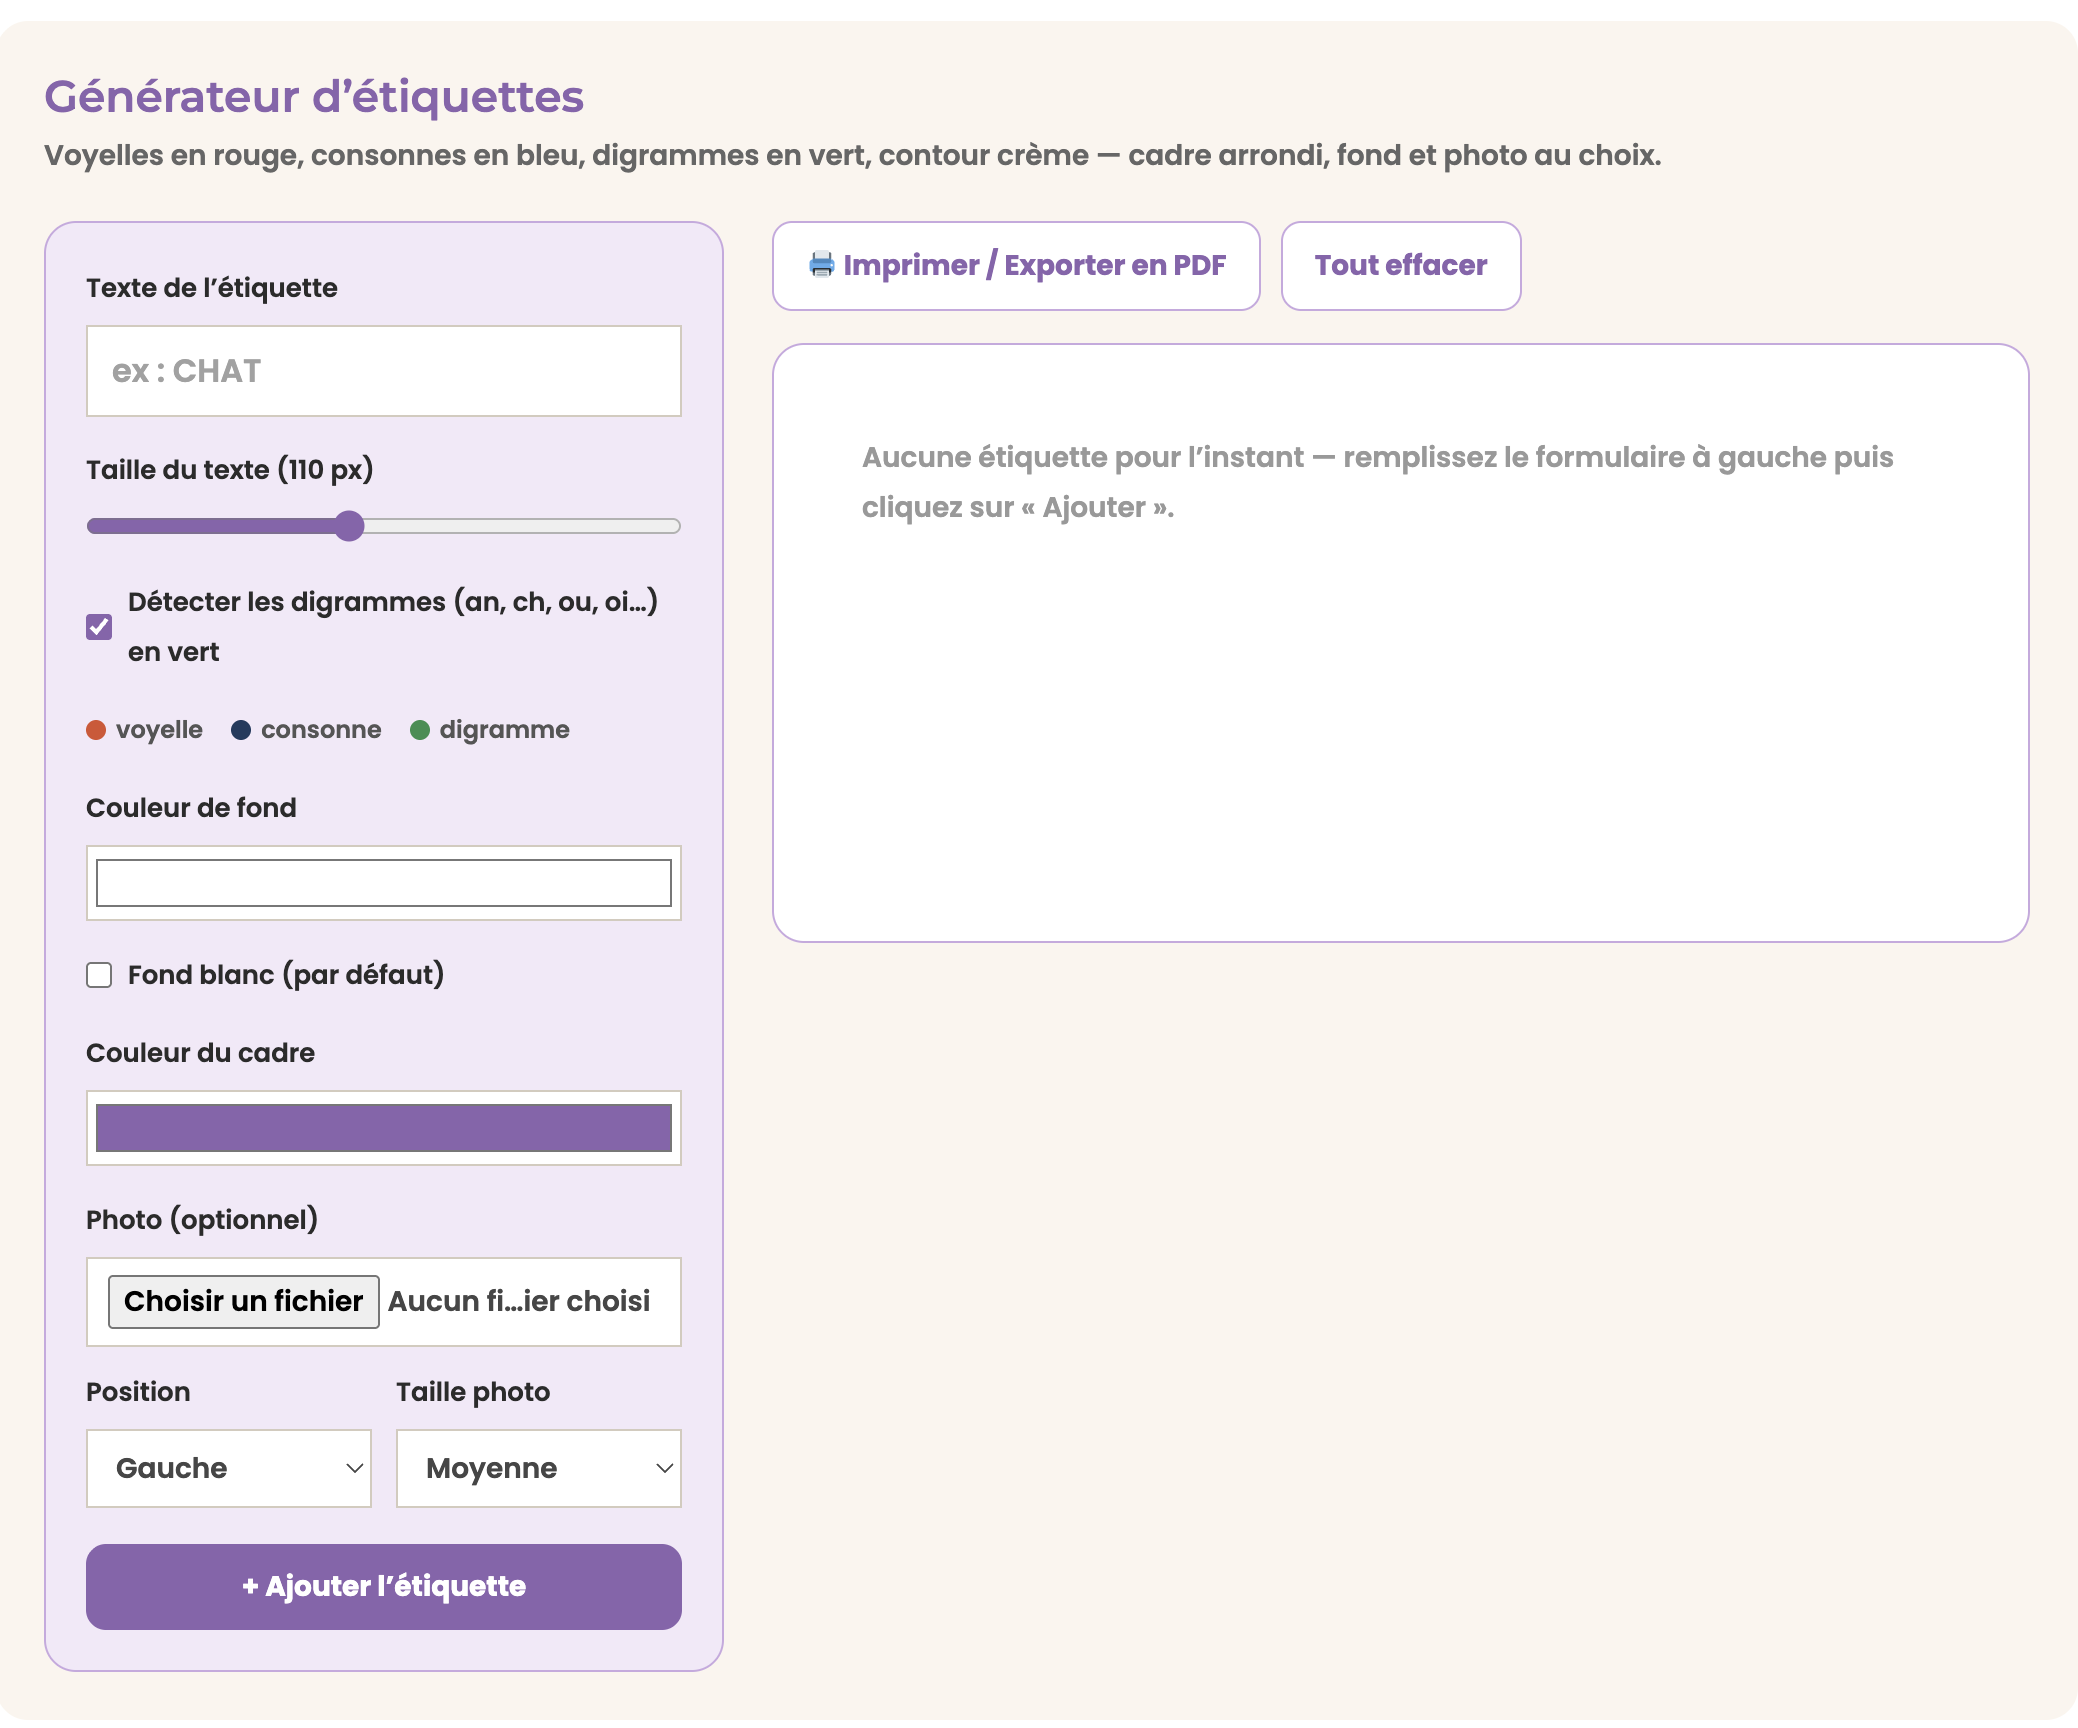Image resolution: width=2078 pixels, height=1728 pixels.
Task: Open the Taille photo dropdown showing Moyenne
Action: pyautogui.click(x=539, y=1468)
